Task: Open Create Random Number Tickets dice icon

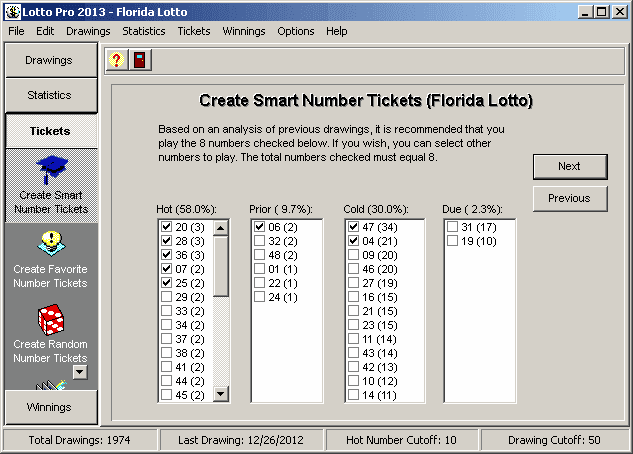Action: tap(51, 320)
